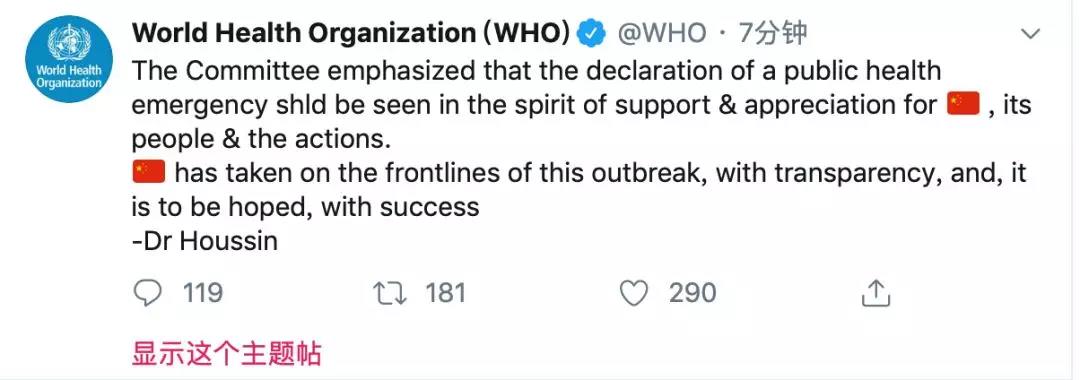Share the tweet via the upload icon
Image resolution: width=1080 pixels, height=380 pixels.
click(x=876, y=293)
